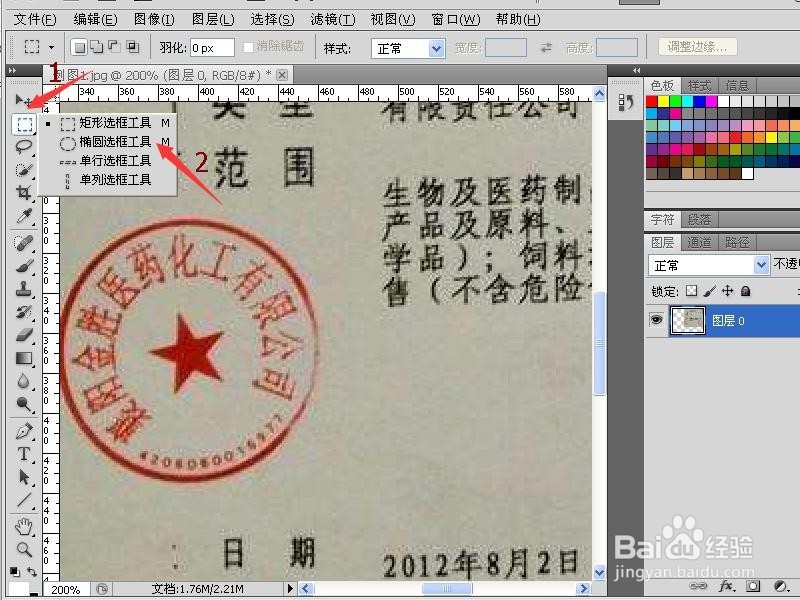Swap width and height values
This screenshot has height=600, width=800.
[x=546, y=47]
